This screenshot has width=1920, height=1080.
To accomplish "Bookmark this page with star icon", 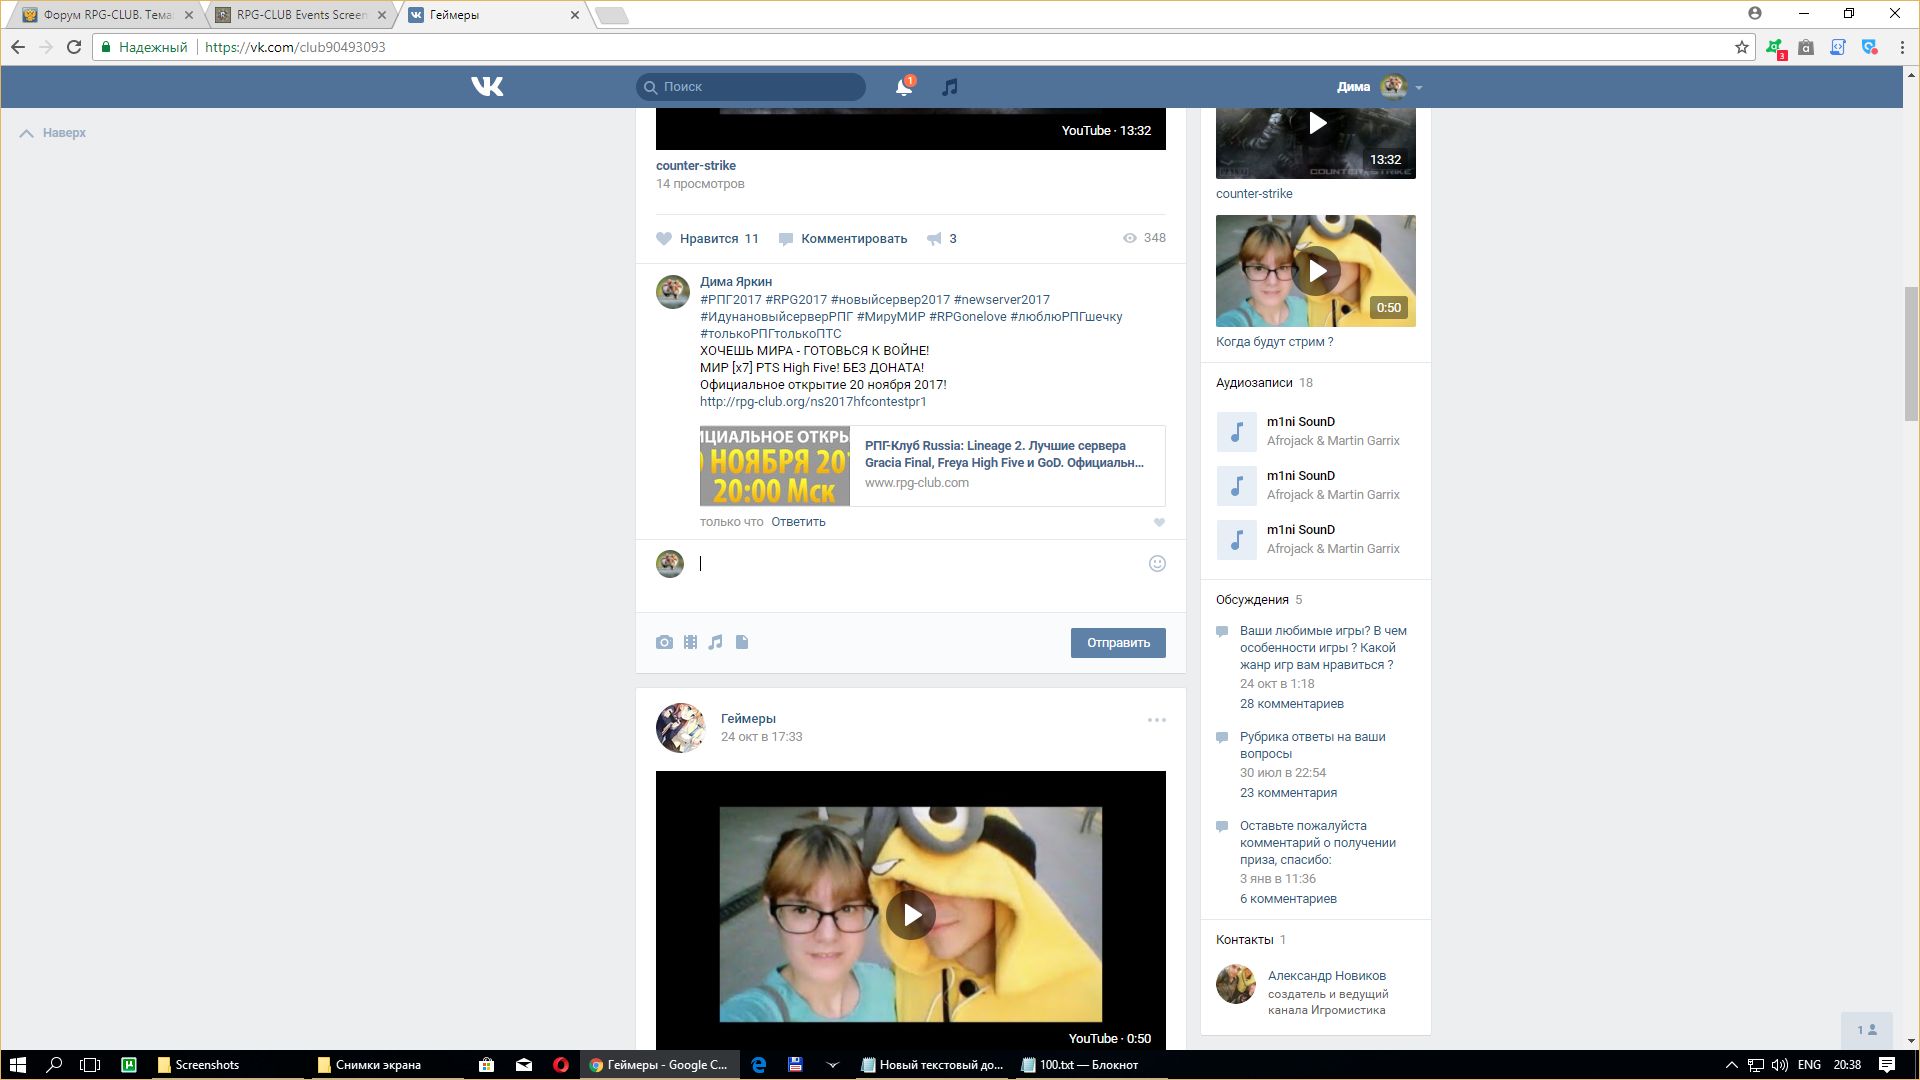I will tap(1741, 47).
